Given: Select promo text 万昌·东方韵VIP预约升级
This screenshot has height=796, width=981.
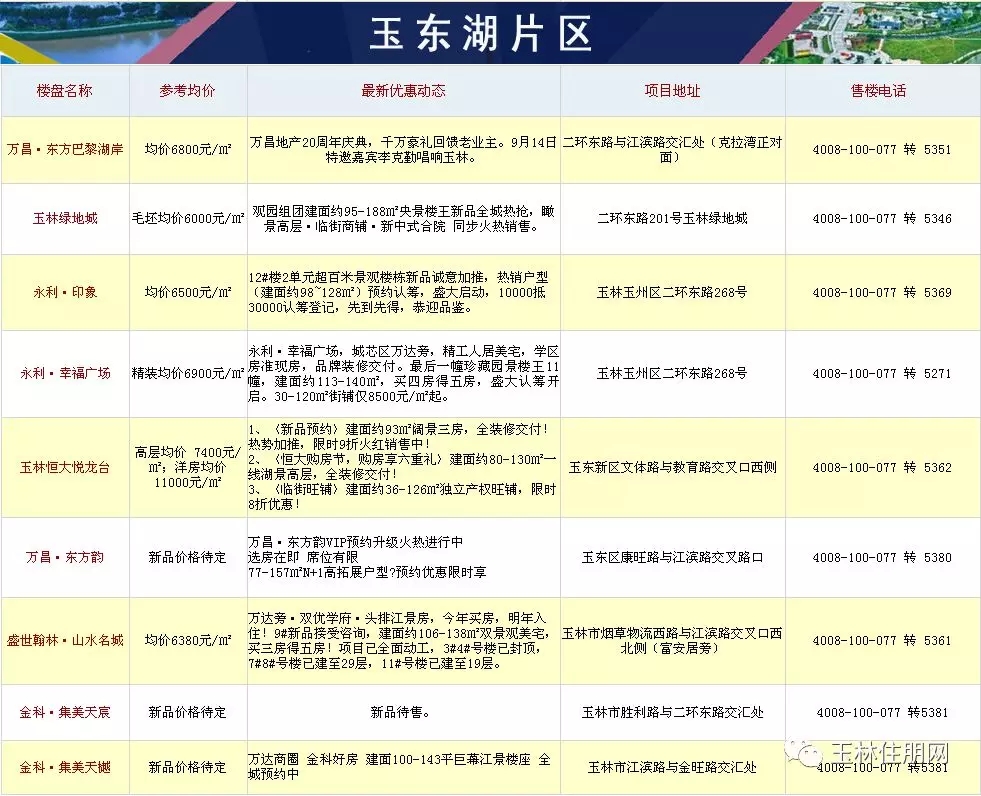Looking at the screenshot, I should click(x=367, y=557).
